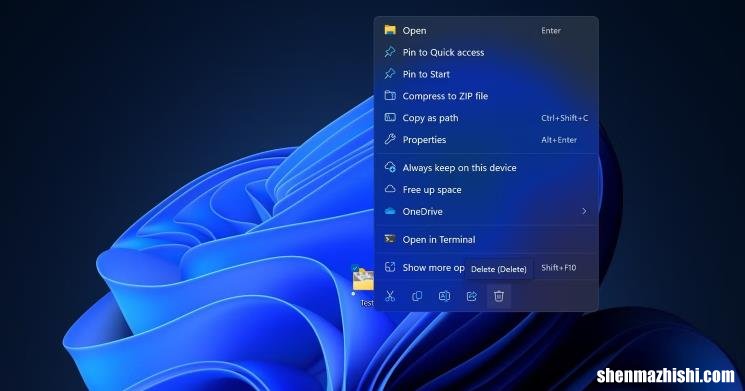Click the Rename icon in context menu
Image resolution: width=745 pixels, height=391 pixels.
point(444,296)
